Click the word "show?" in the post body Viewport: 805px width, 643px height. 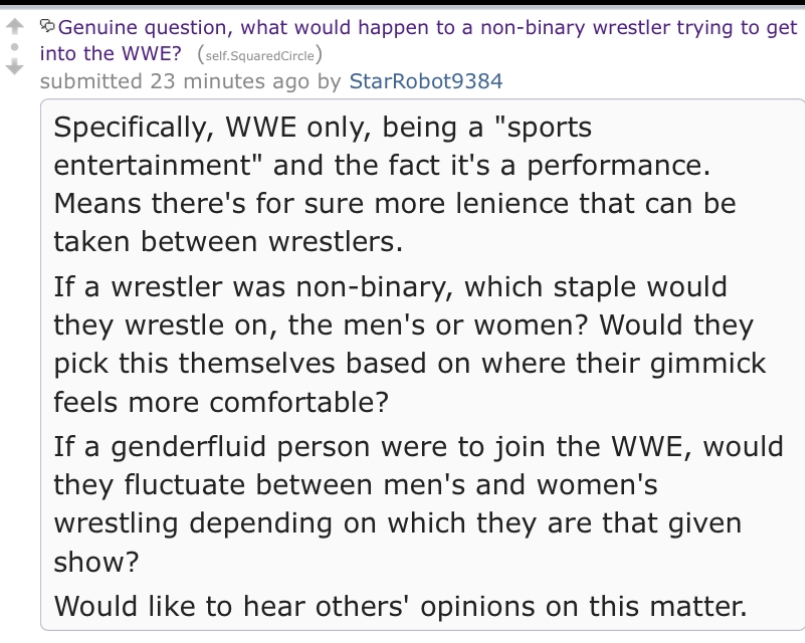coord(97,561)
